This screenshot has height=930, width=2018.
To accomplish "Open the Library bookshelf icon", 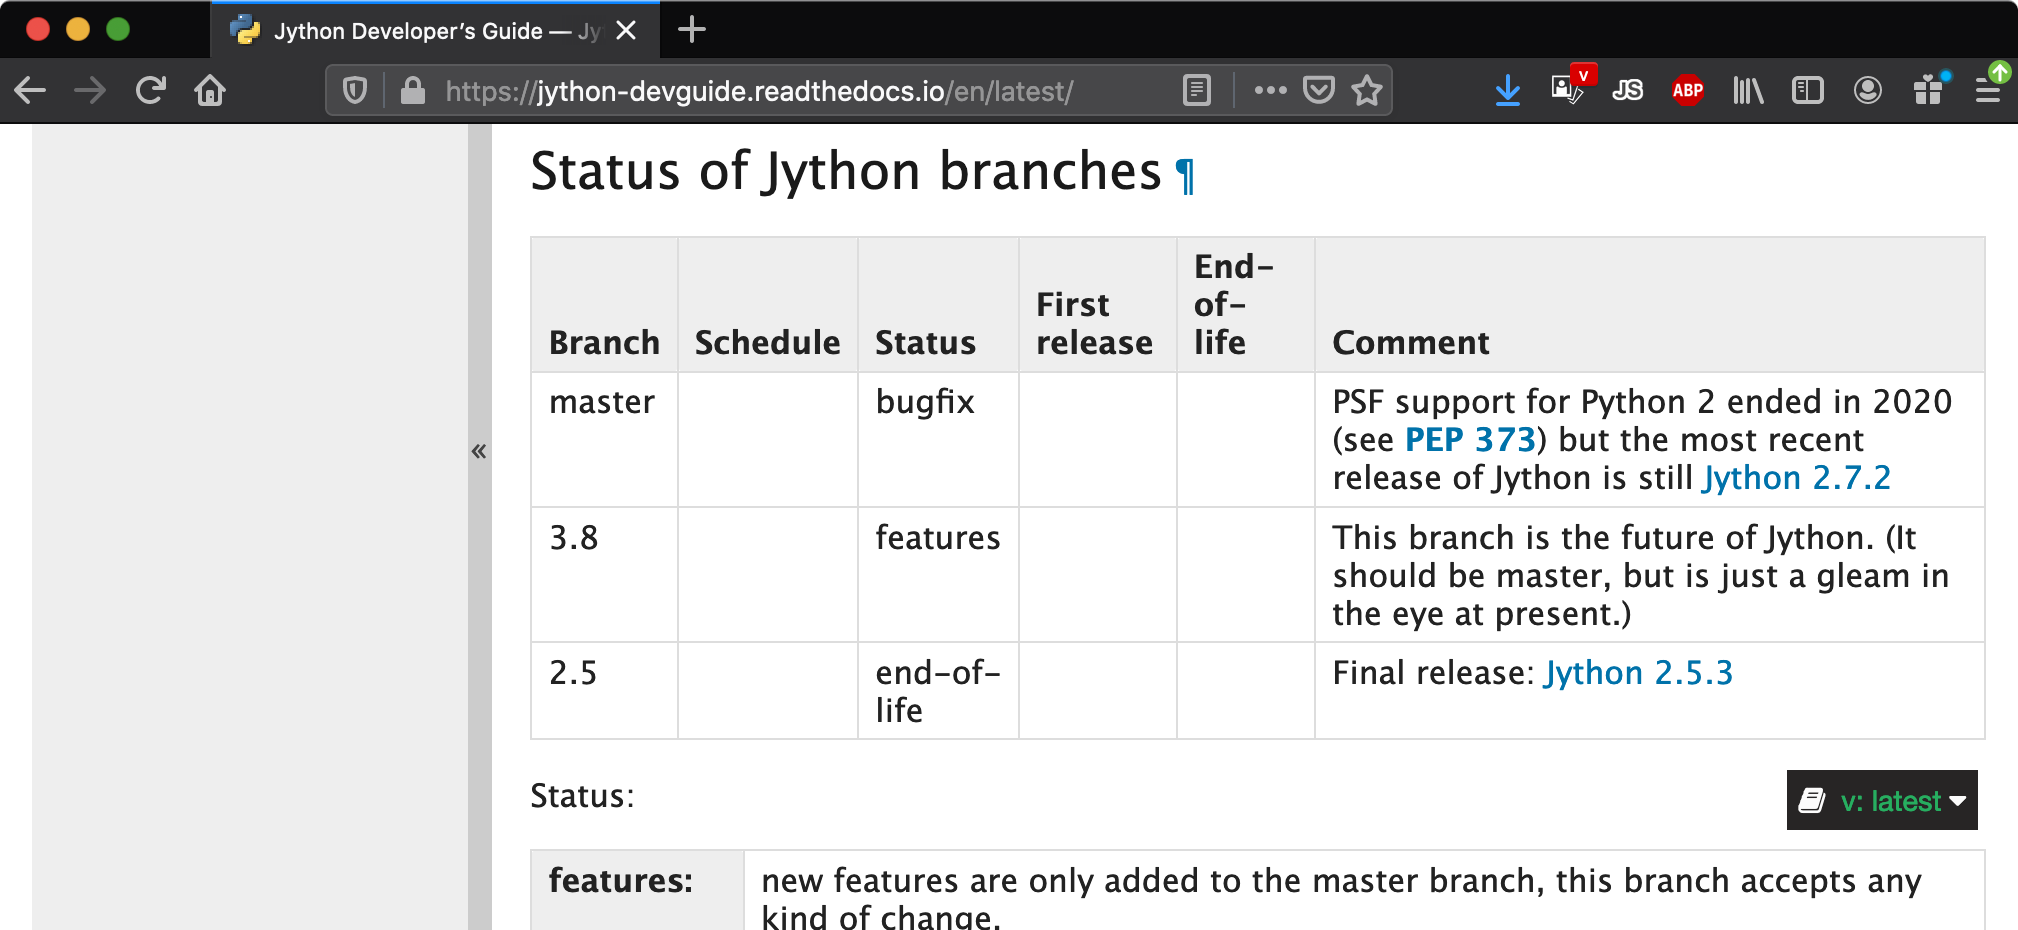I will coord(1747,91).
